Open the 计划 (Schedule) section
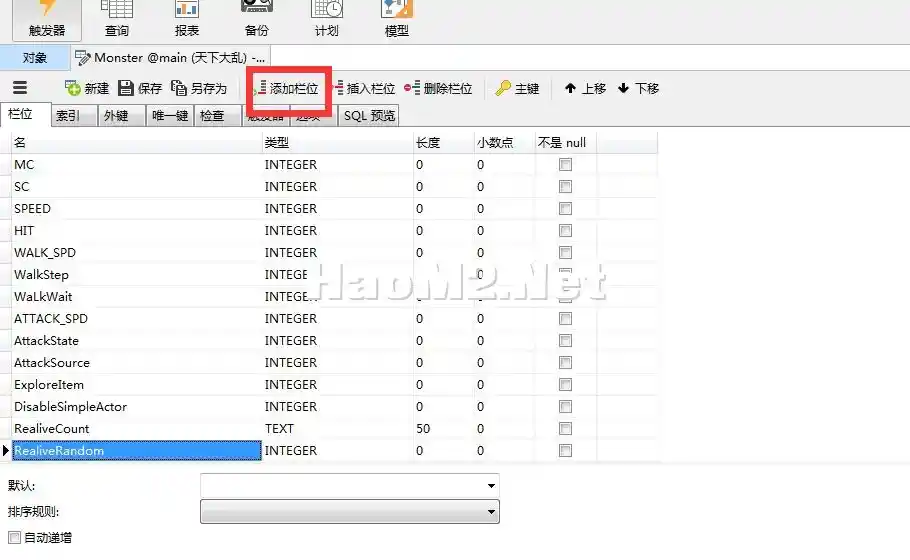Viewport: 910px width, 560px height. click(327, 20)
